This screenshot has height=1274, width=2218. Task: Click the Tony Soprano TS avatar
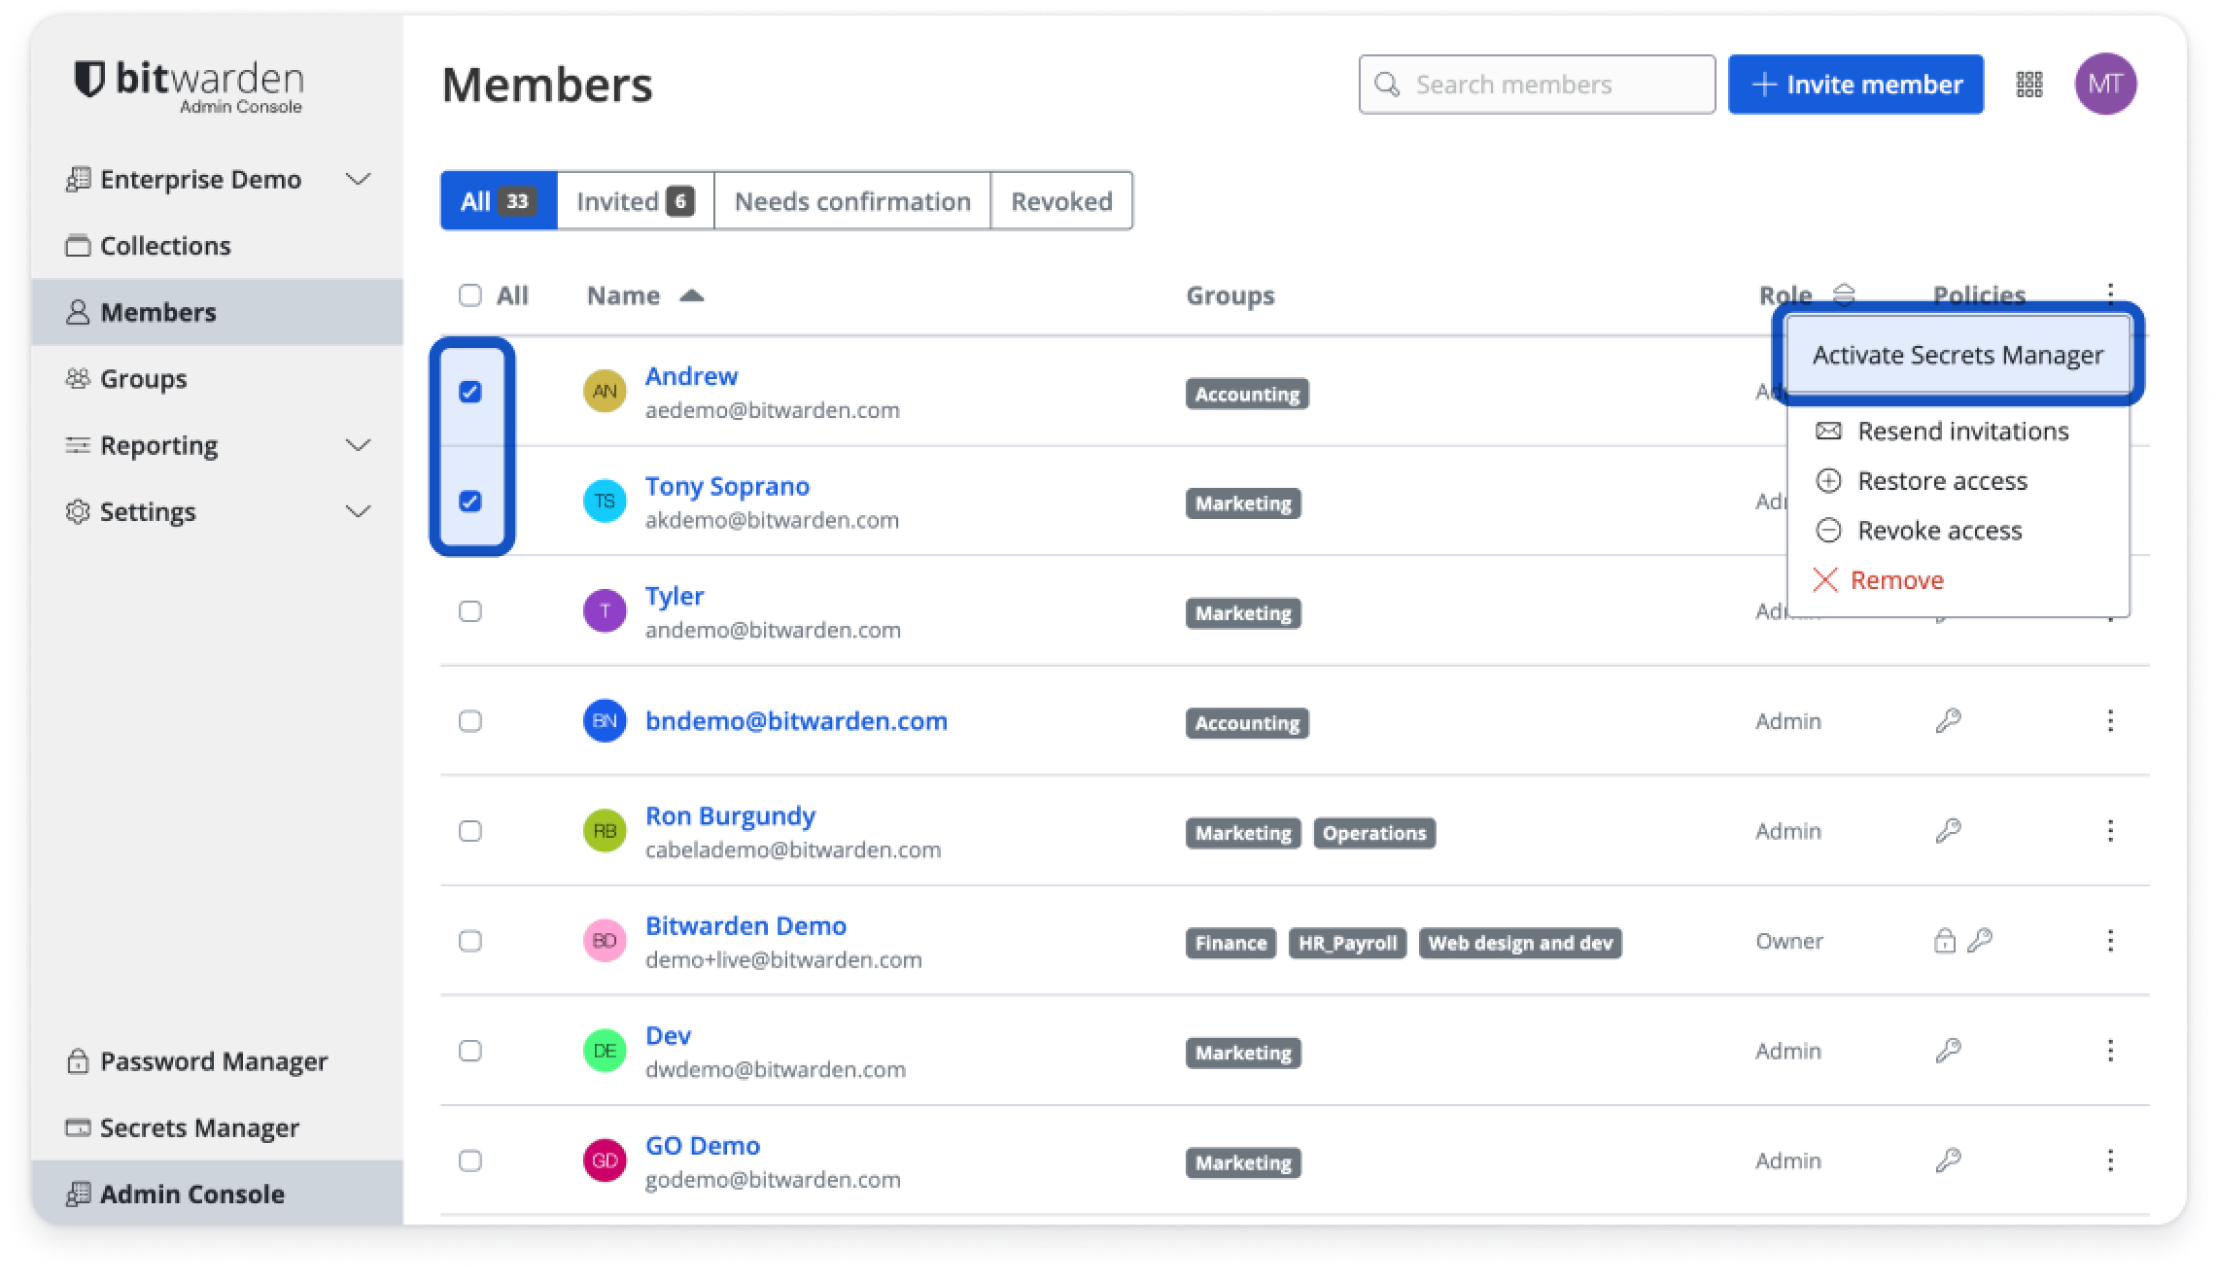(604, 501)
